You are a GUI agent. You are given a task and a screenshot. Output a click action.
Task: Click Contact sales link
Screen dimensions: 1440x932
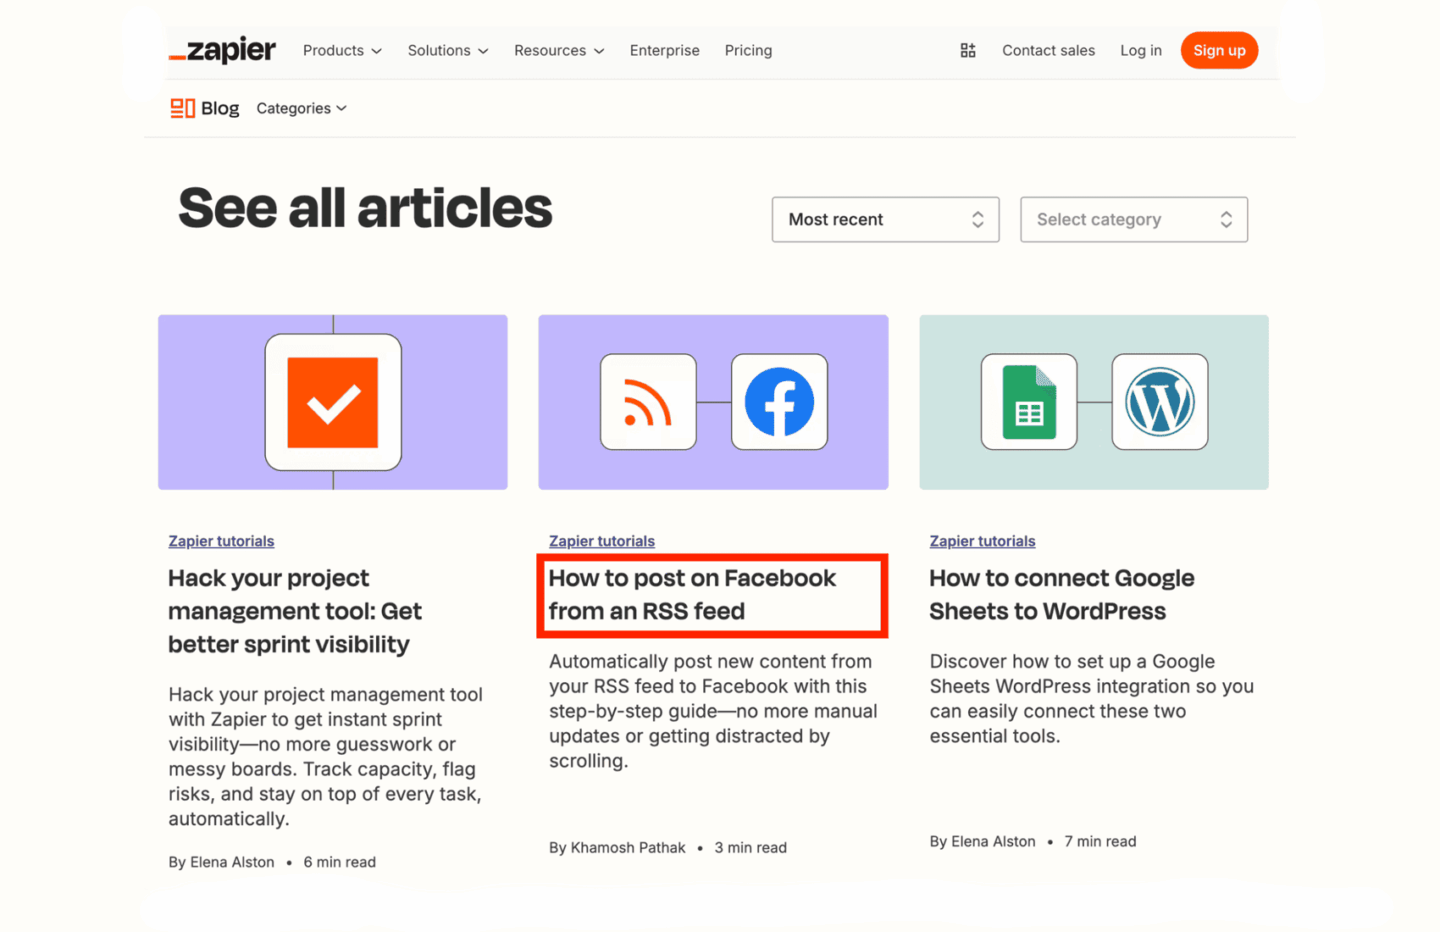[1048, 50]
